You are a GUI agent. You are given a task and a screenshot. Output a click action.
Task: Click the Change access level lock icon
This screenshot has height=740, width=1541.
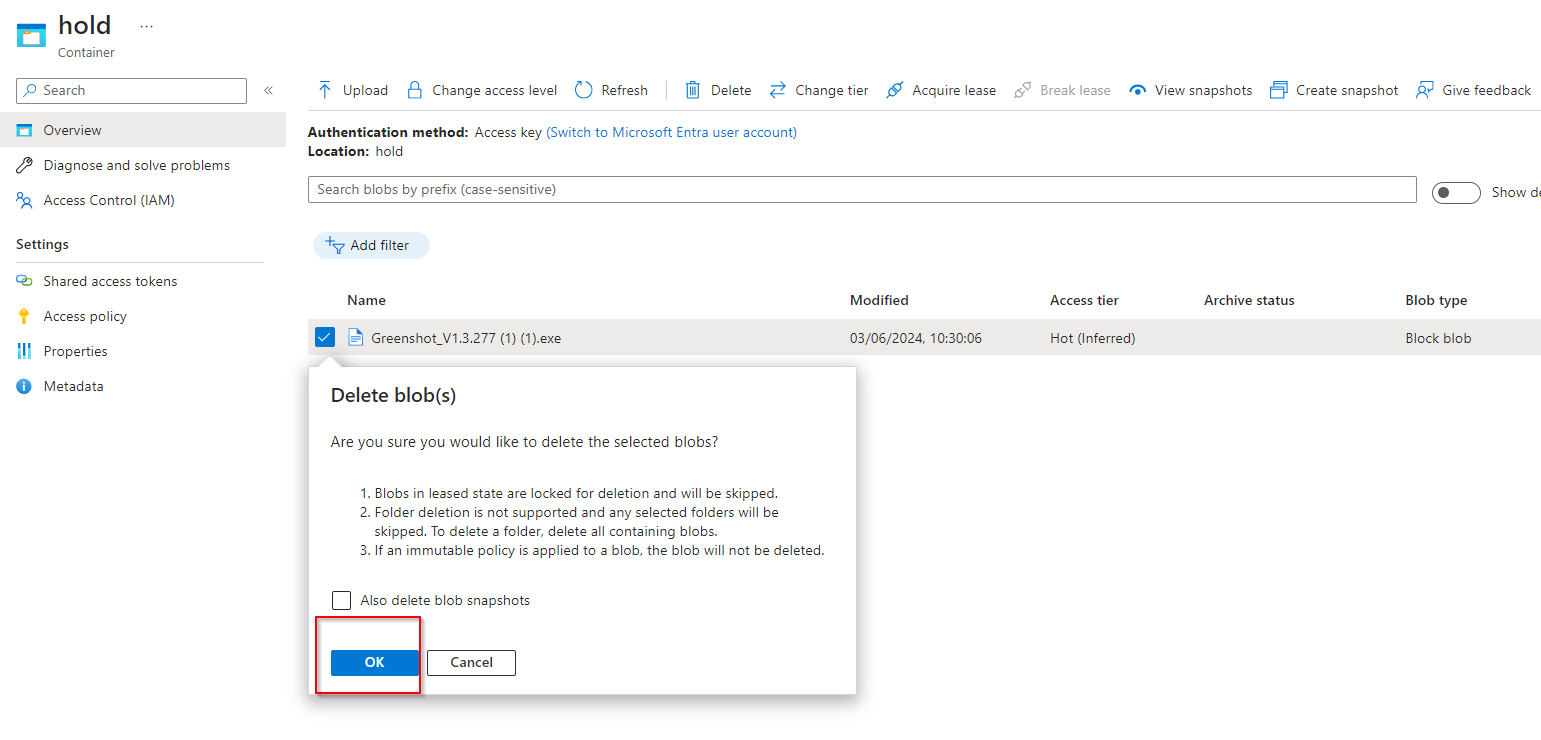415,90
